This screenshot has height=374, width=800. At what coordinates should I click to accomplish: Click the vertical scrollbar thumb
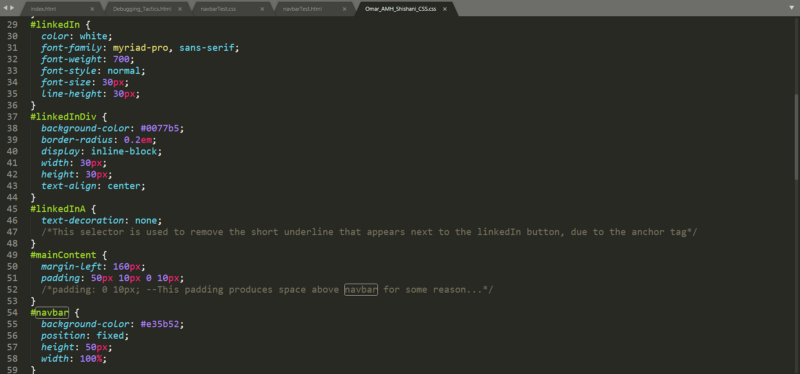coord(796,136)
